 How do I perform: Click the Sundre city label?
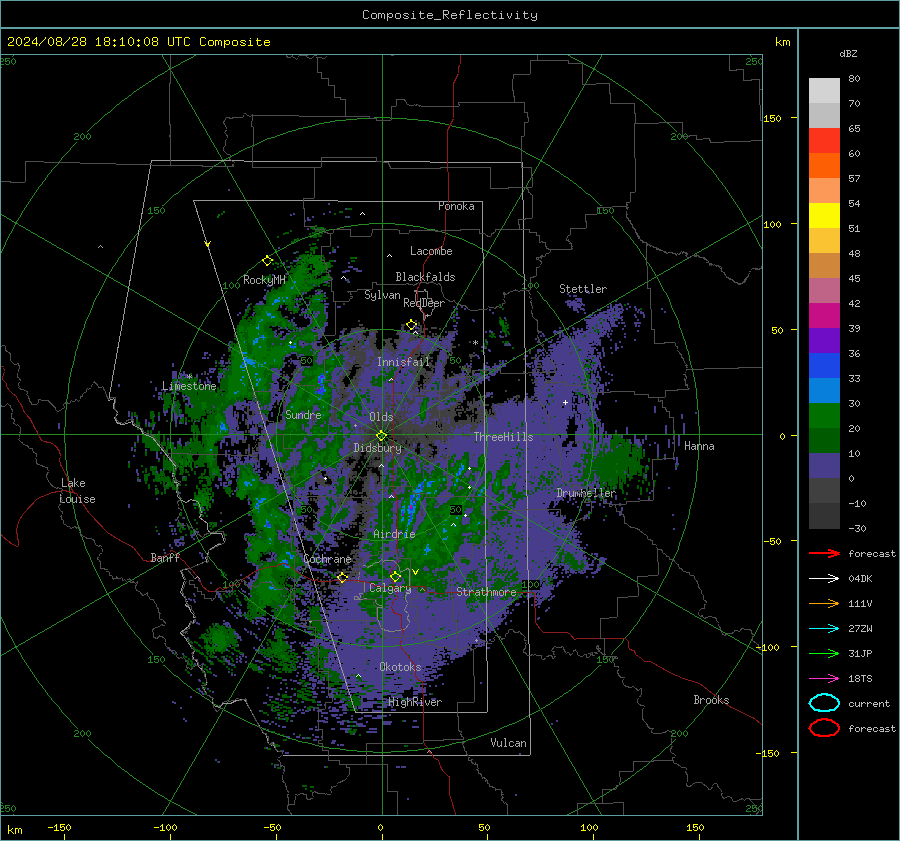(304, 414)
